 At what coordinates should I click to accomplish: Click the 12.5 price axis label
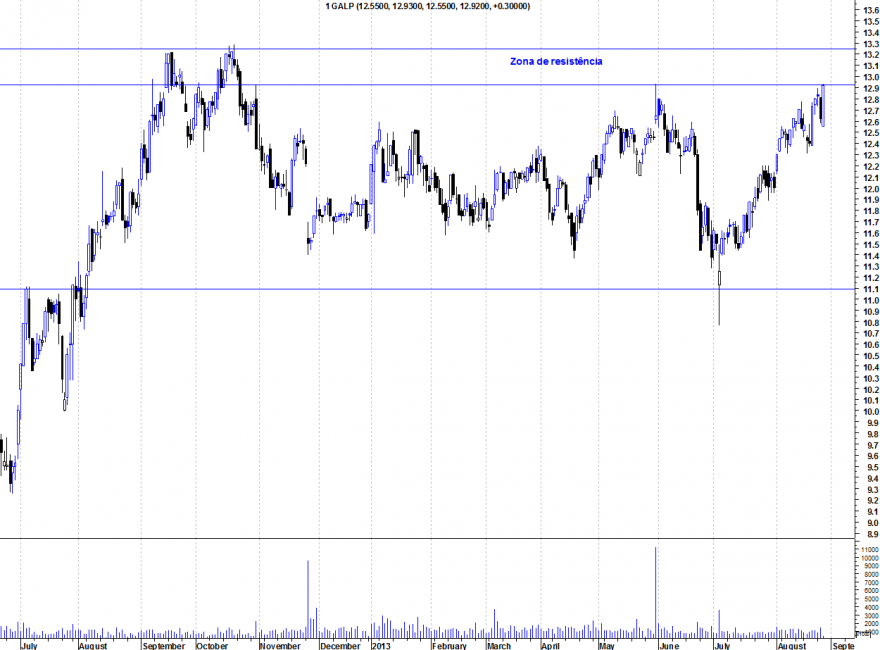871,133
